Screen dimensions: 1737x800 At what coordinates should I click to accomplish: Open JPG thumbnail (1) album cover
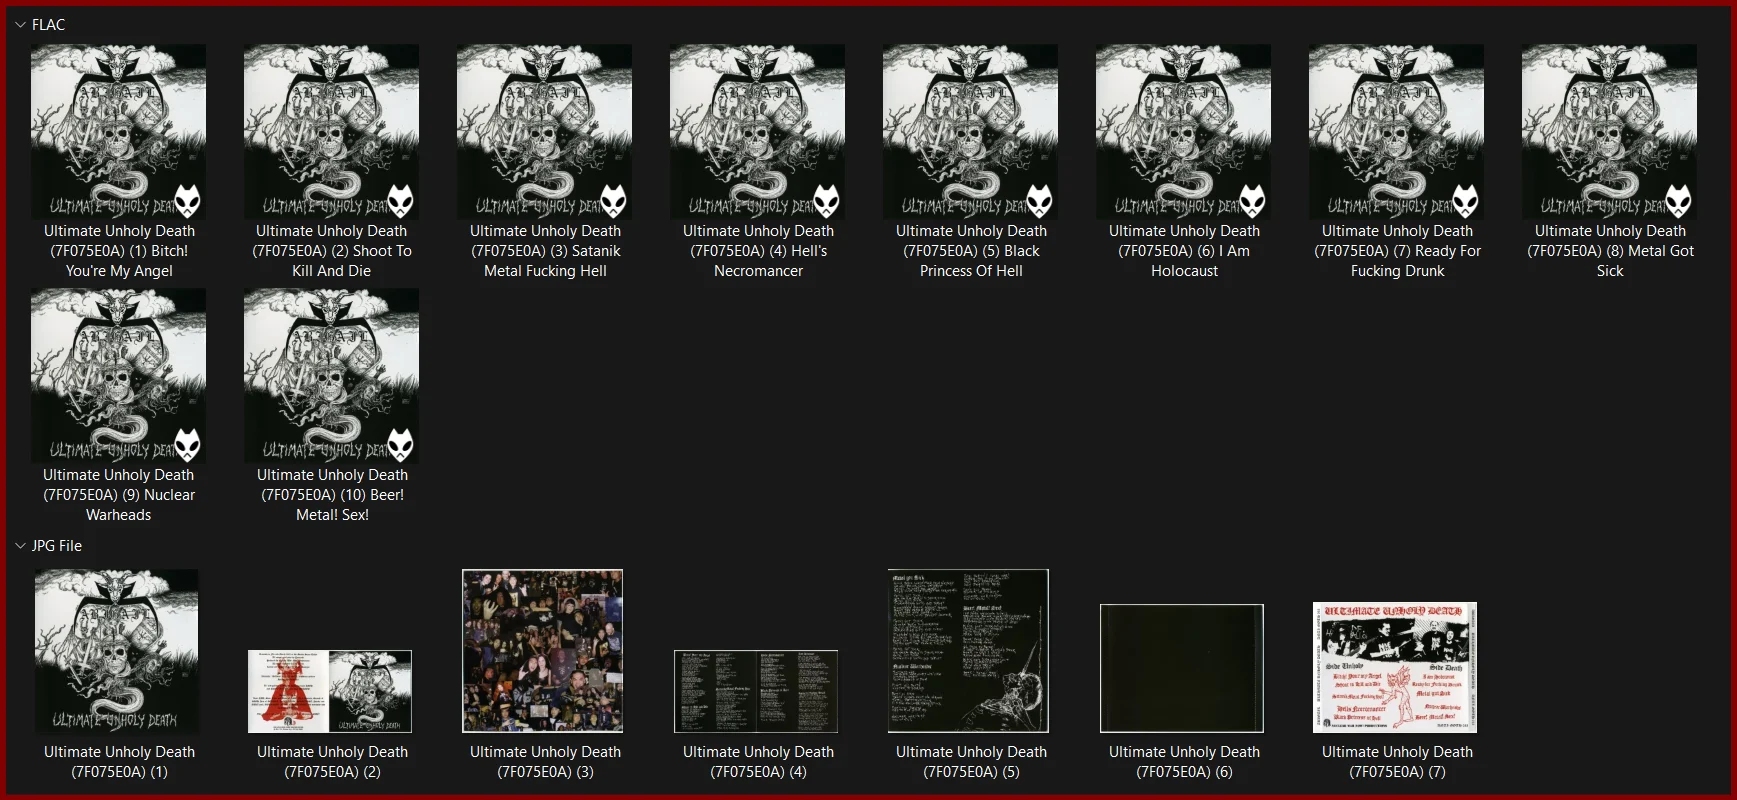117,651
